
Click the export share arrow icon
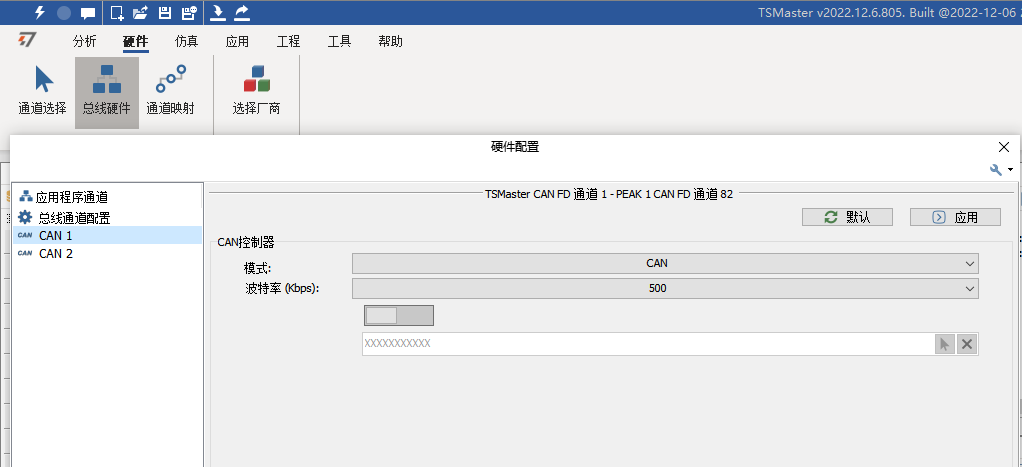pyautogui.click(x=242, y=12)
